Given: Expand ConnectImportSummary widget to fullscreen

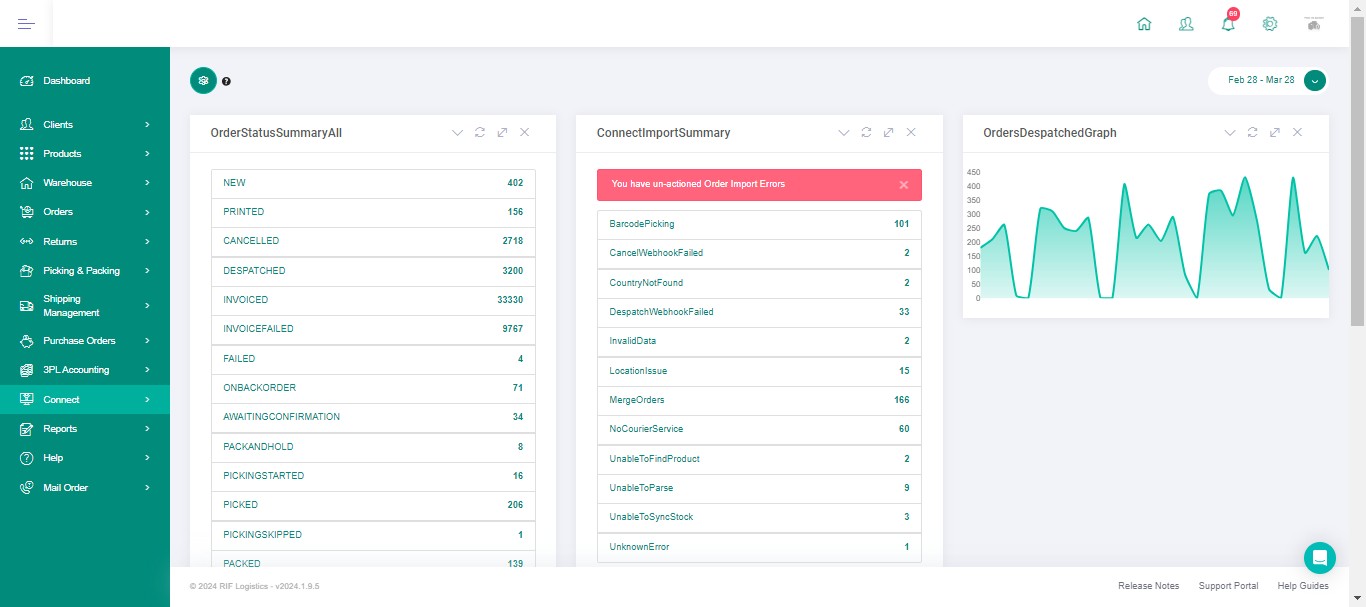Looking at the screenshot, I should [888, 132].
